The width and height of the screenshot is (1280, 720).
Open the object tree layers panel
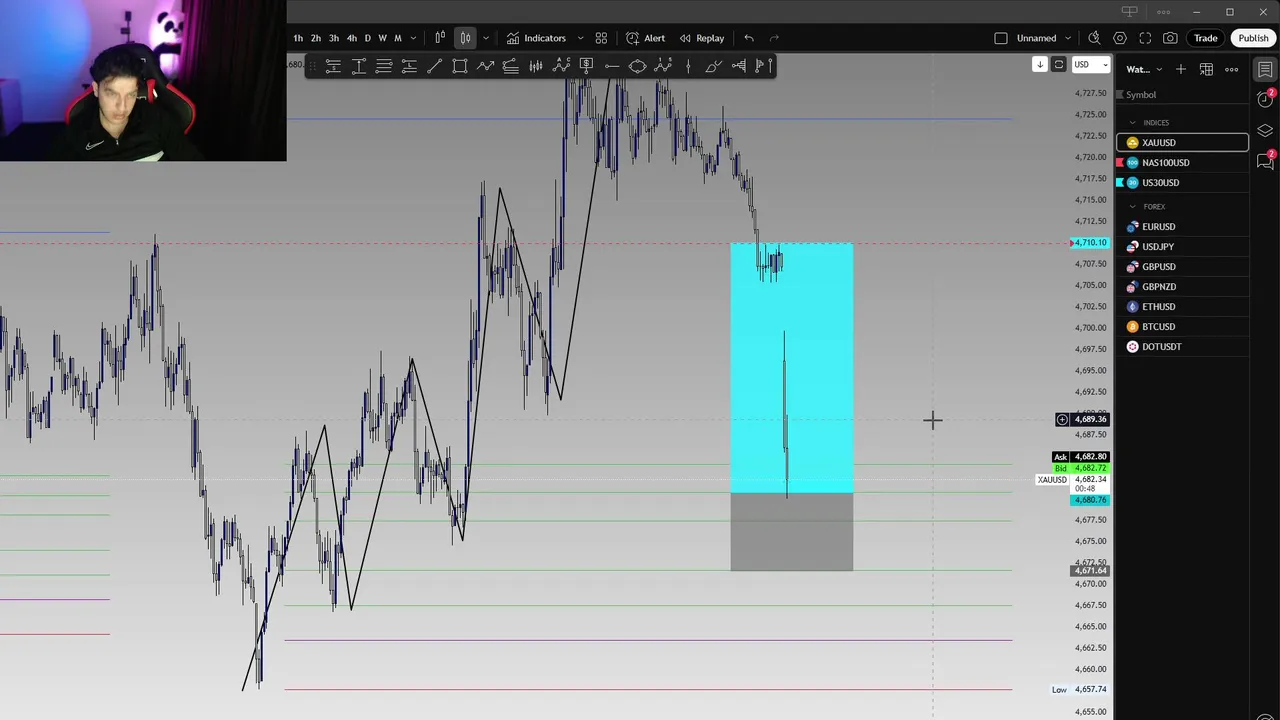[x=1265, y=130]
